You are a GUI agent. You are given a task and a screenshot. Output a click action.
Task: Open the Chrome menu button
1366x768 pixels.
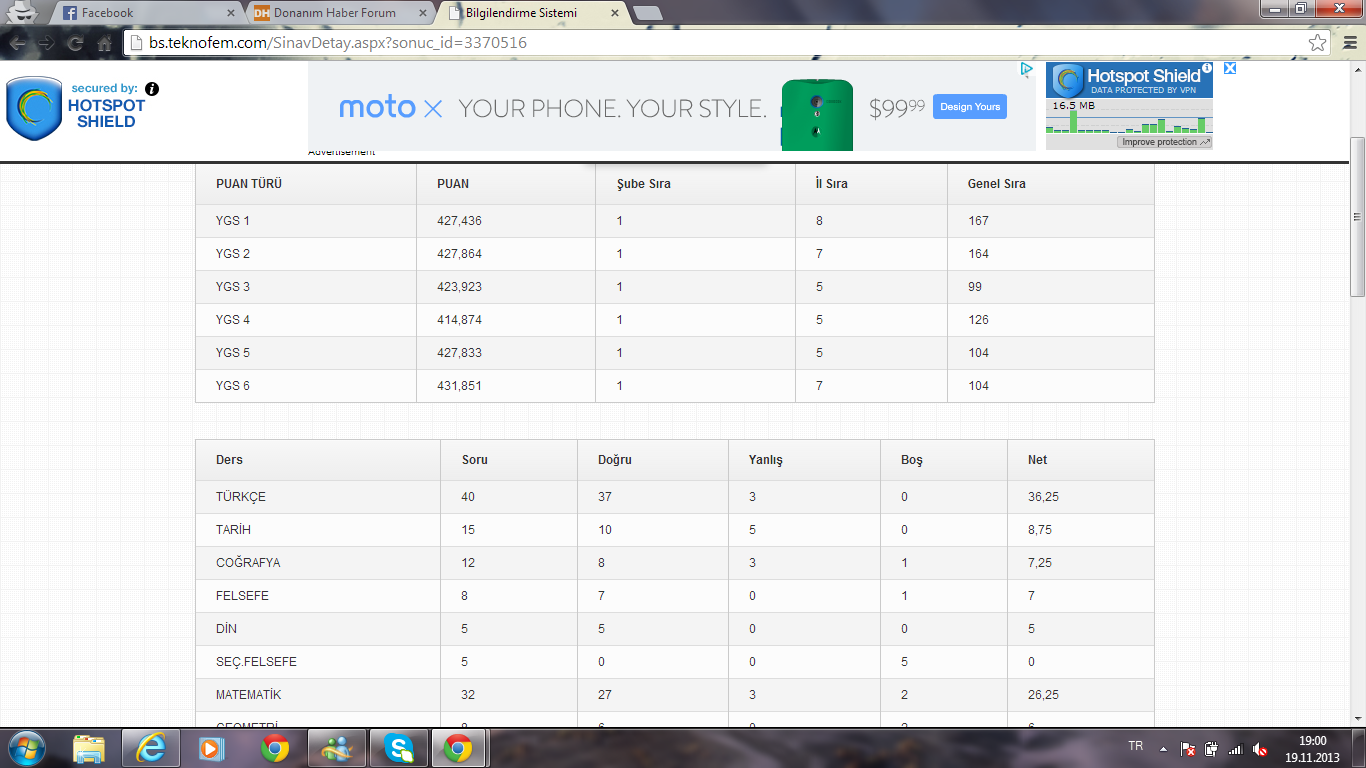pos(1347,43)
